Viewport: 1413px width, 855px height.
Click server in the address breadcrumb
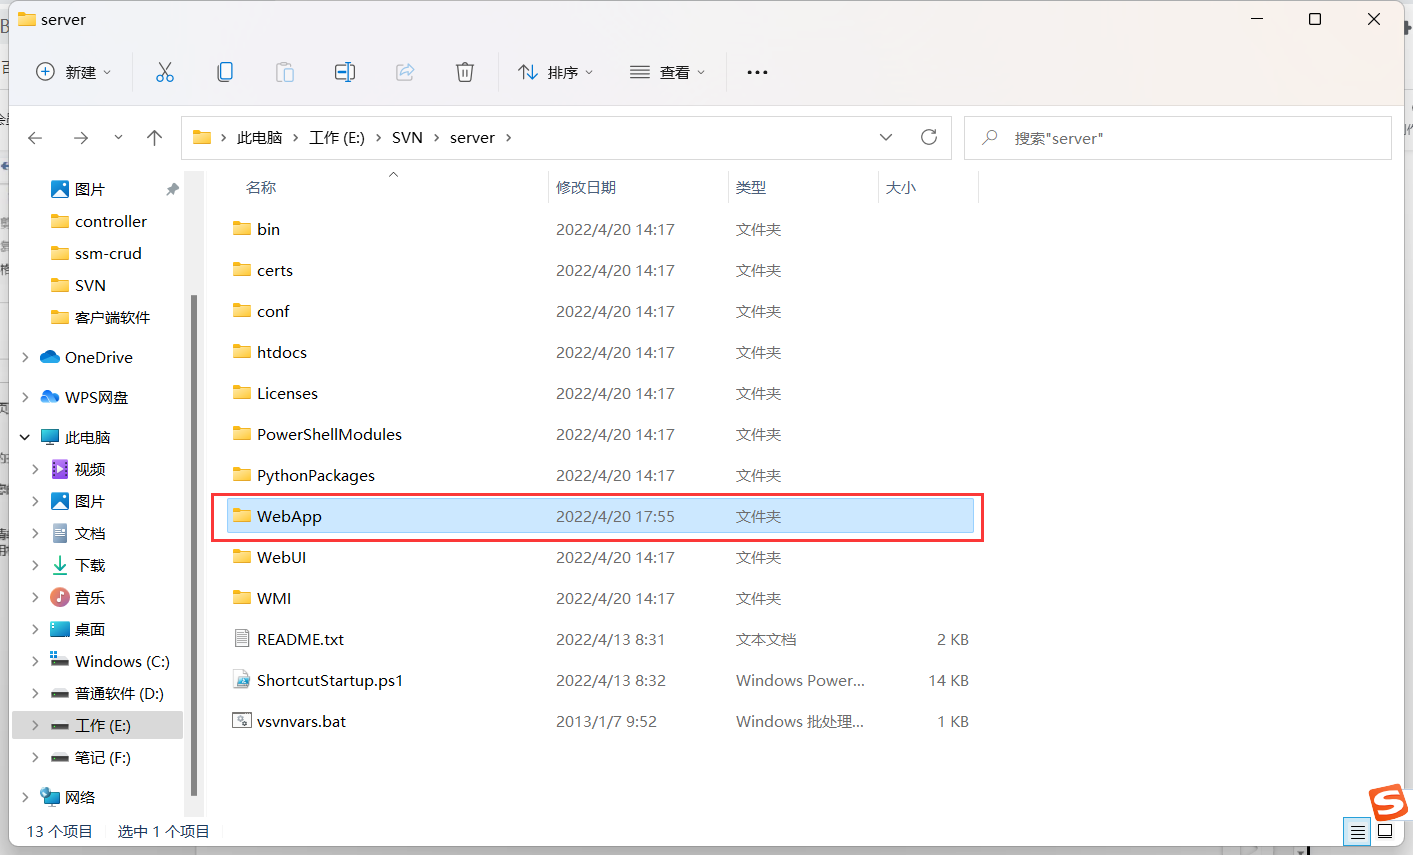[x=472, y=138]
